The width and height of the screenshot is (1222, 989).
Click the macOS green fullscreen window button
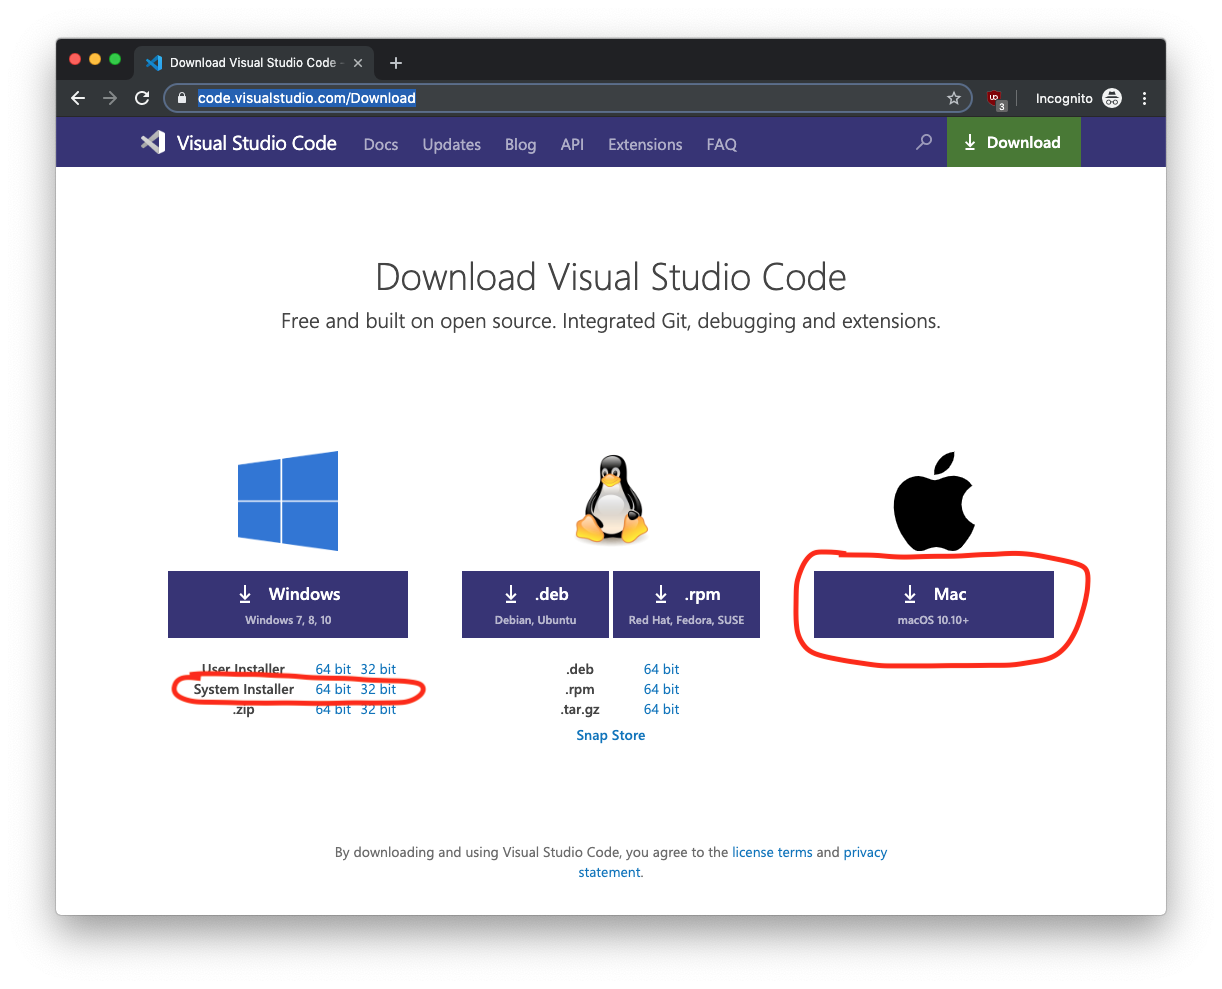point(115,60)
